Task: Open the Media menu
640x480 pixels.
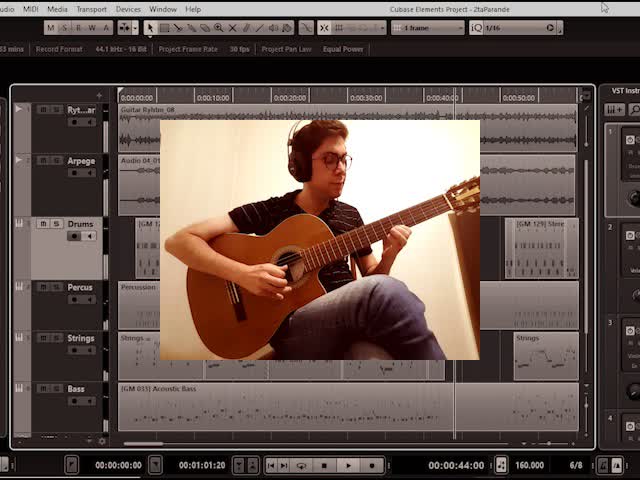Action: 57,9
